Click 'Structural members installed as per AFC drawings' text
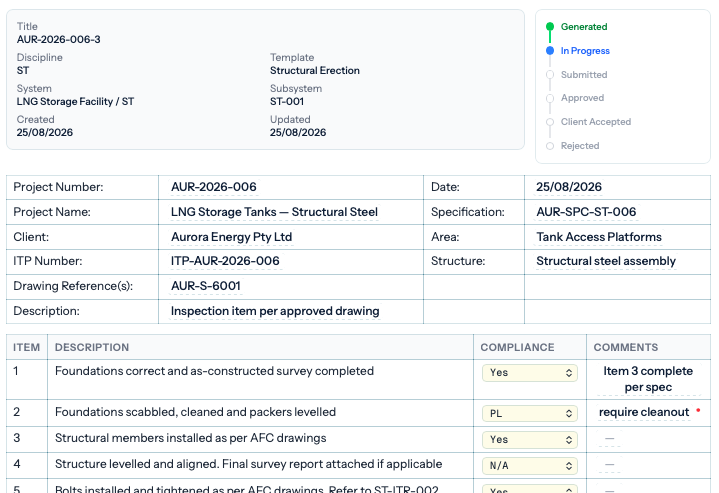 coord(190,438)
